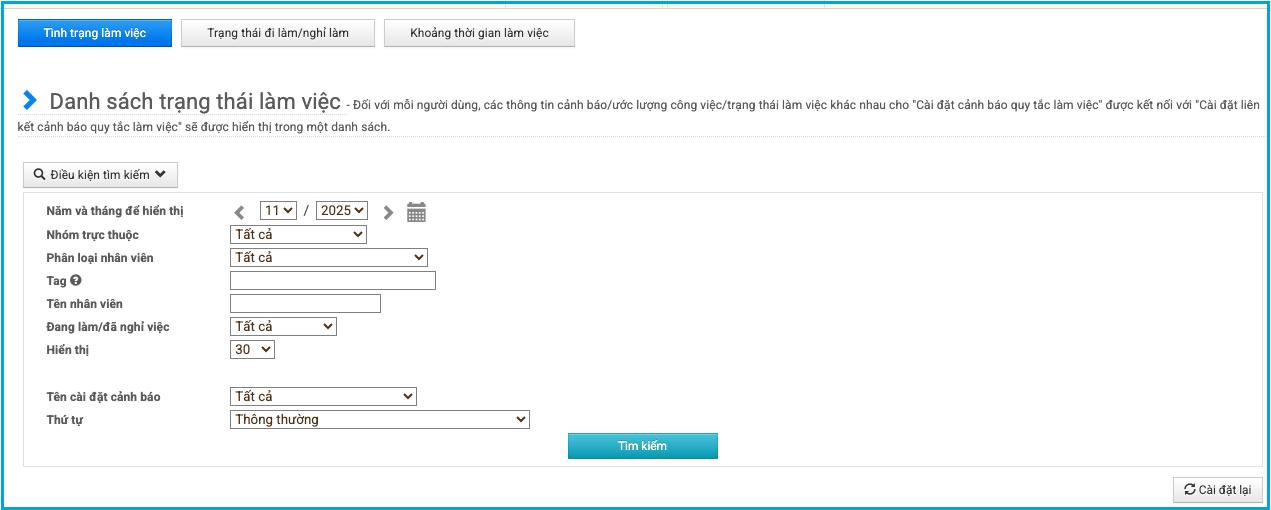This screenshot has width=1271, height=510.
Task: Open the year dropdown showing 2025
Action: pyautogui.click(x=342, y=211)
